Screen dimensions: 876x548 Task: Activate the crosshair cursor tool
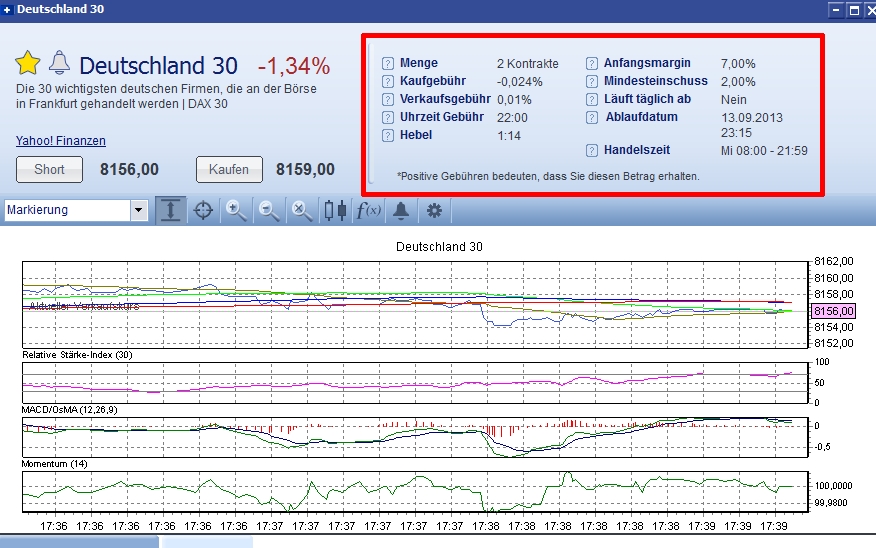point(203,211)
